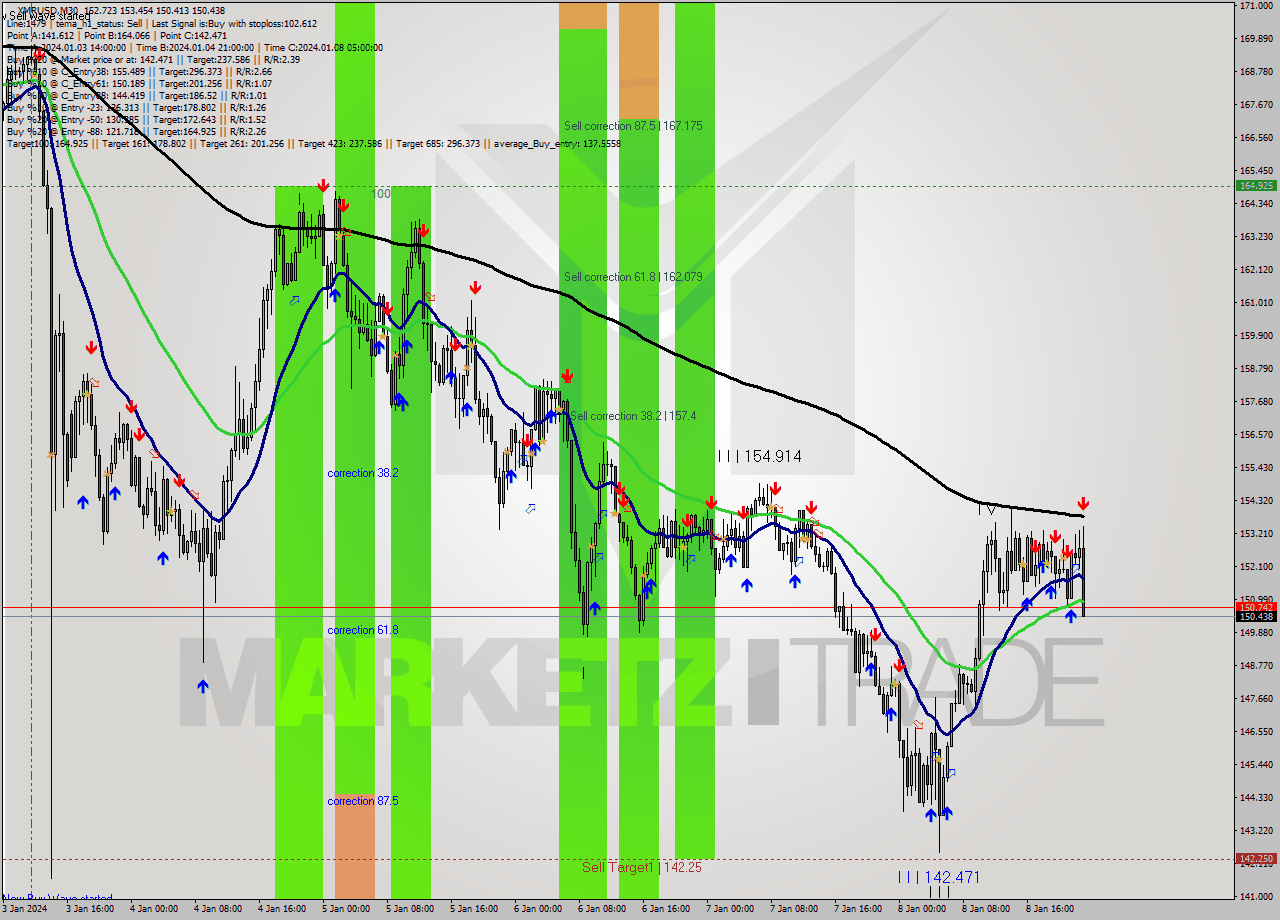Click the Sell Target1 | 142.25 label
Image resolution: width=1280 pixels, height=920 pixels.
(642, 867)
